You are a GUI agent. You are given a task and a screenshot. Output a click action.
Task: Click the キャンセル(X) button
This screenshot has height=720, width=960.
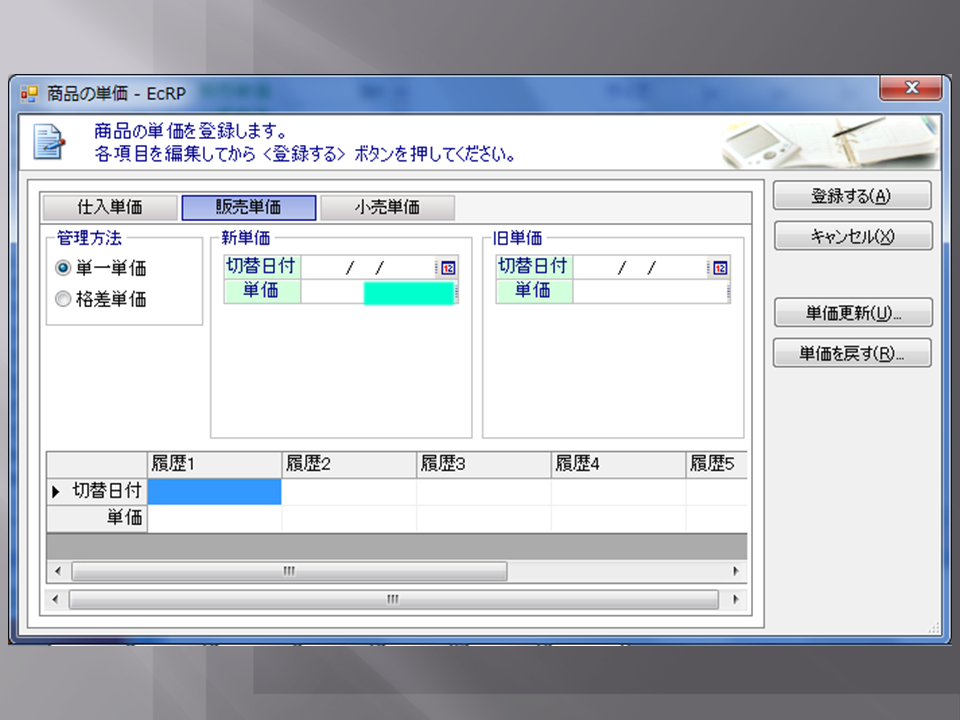(x=852, y=236)
